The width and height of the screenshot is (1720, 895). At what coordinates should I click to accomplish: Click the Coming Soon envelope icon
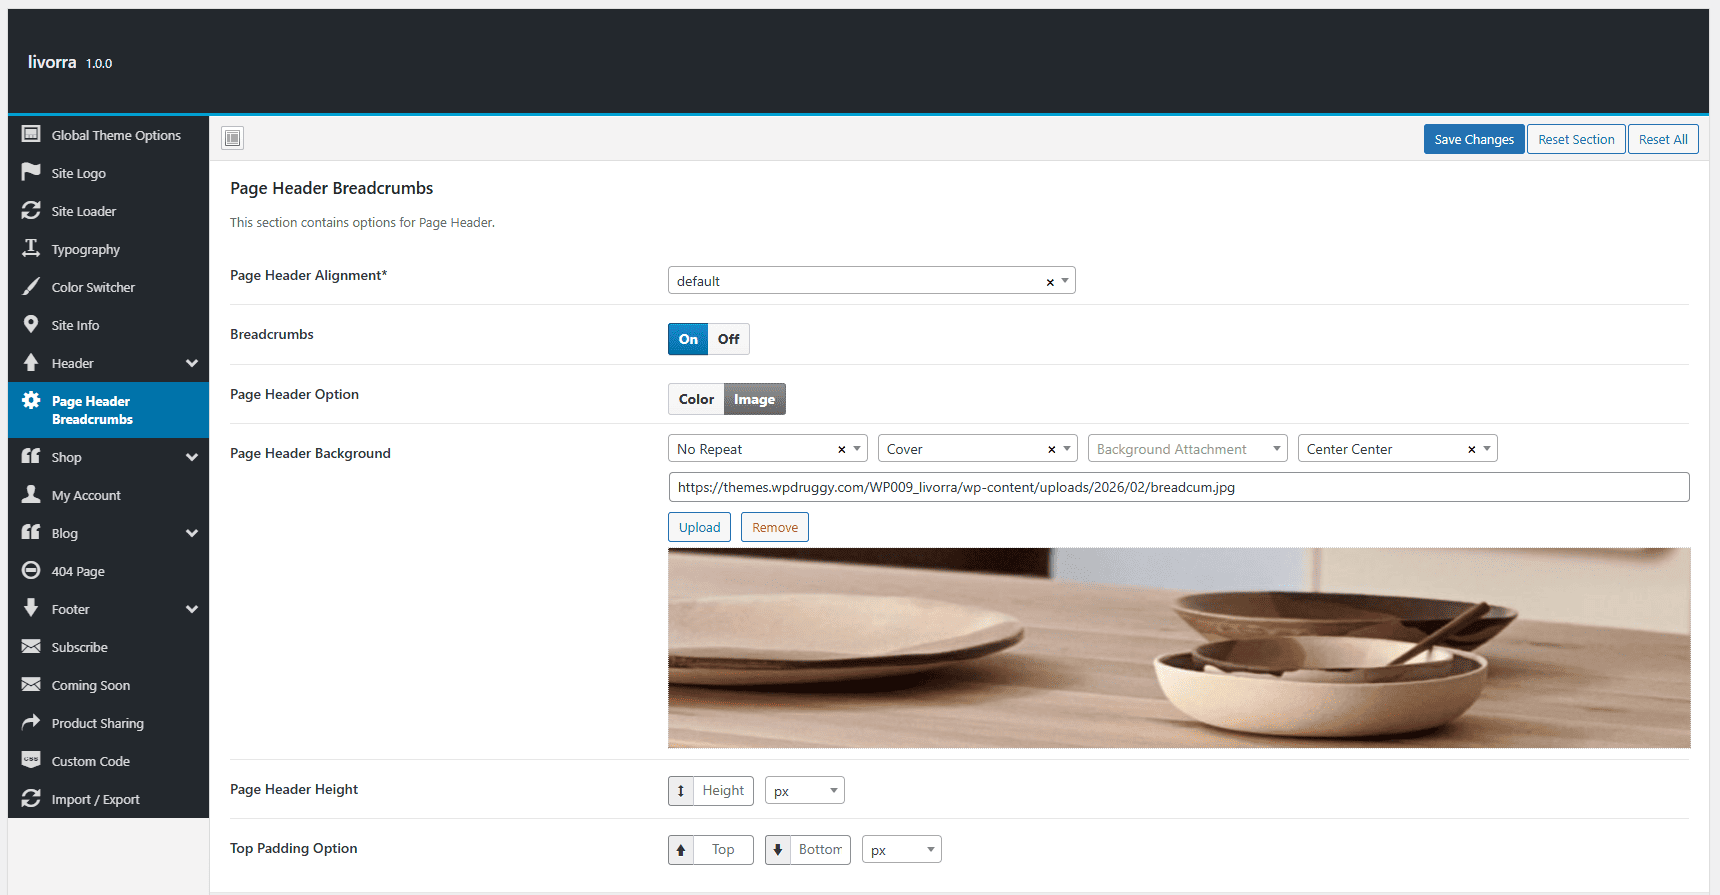tap(31, 684)
